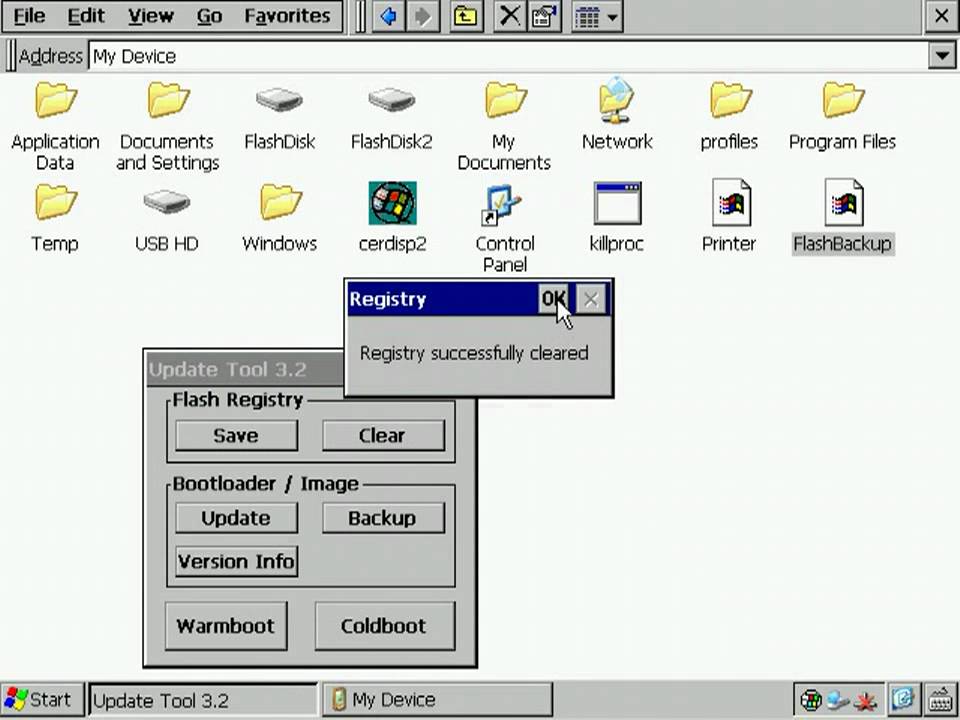Click the 'Registry successfully cleared' message
The width and height of the screenshot is (960, 720).
(x=474, y=353)
